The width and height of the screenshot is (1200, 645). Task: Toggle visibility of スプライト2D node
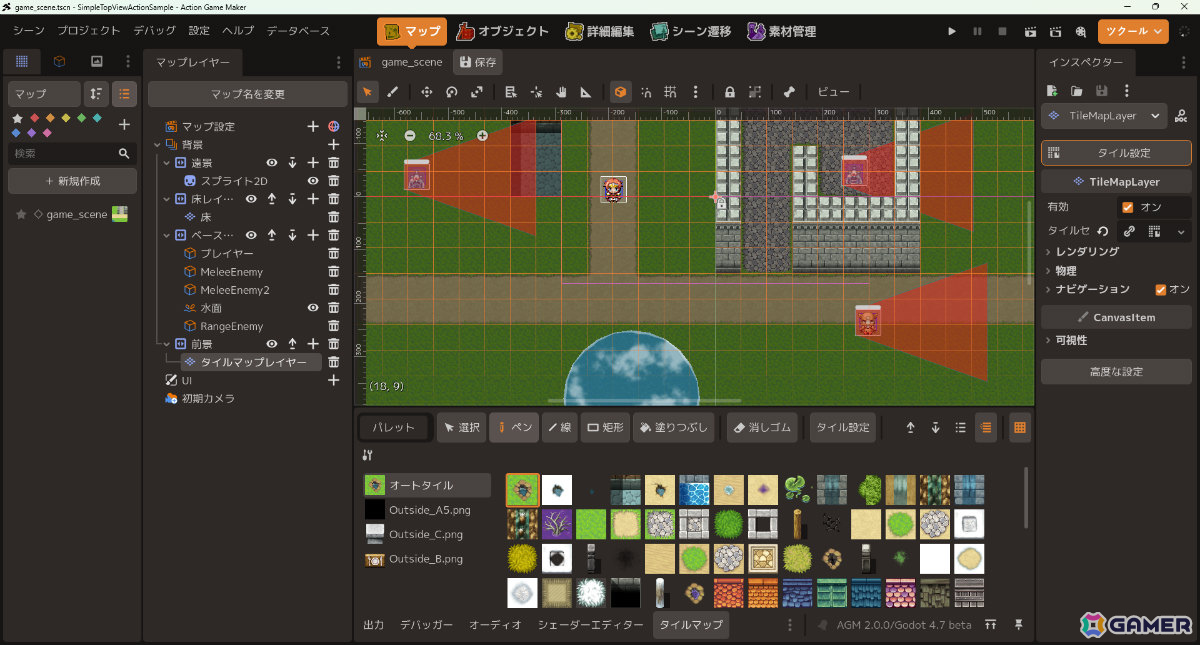pos(313,181)
